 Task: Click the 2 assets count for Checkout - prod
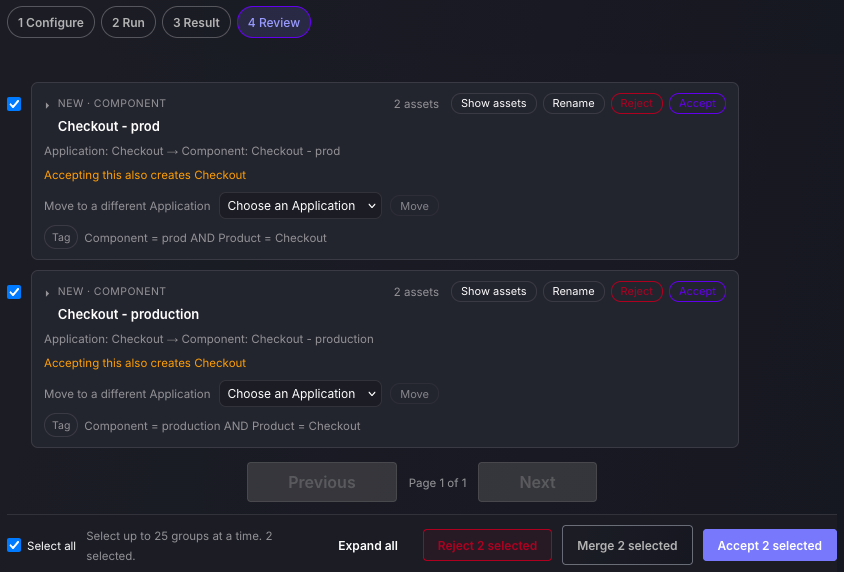tap(416, 104)
